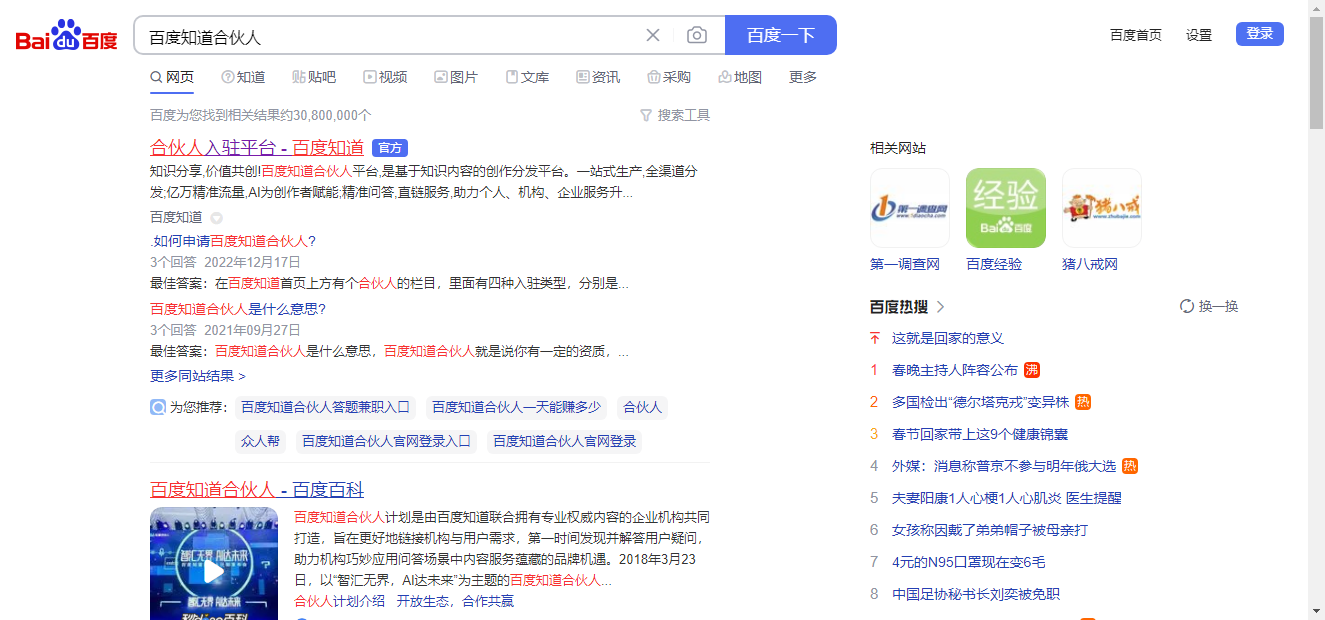The width and height of the screenshot is (1325, 620).
Task: Open the 资讯 tab
Action: 598,77
